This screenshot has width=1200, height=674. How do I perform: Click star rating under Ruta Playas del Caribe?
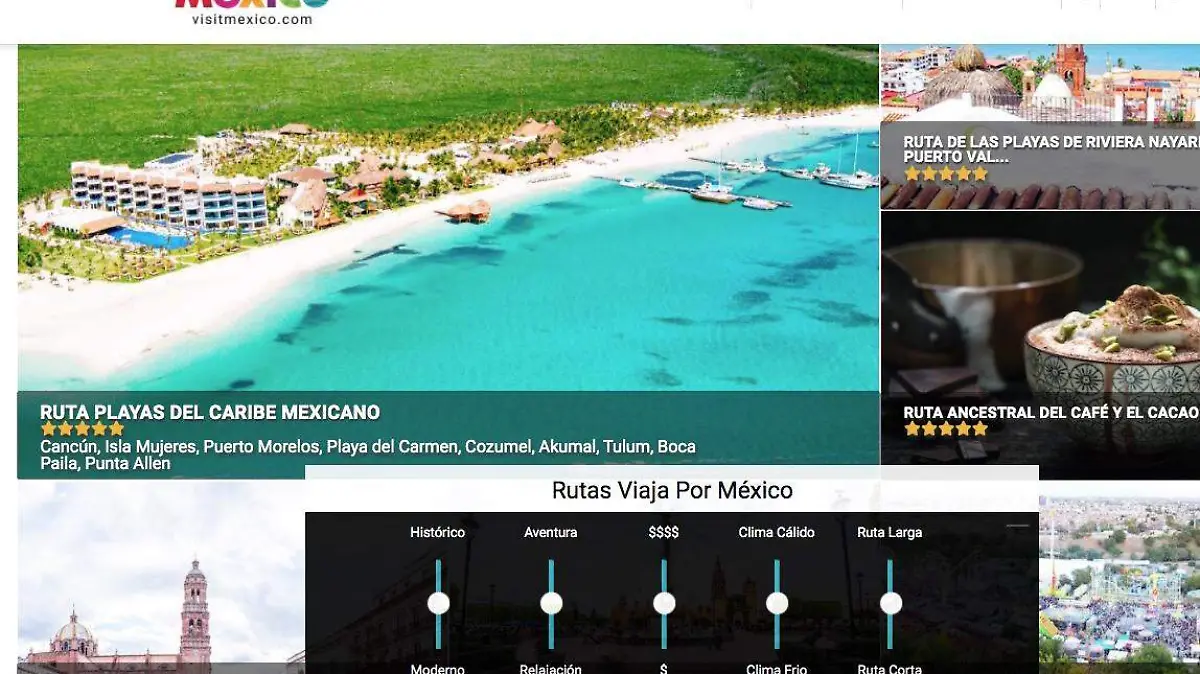coord(82,429)
